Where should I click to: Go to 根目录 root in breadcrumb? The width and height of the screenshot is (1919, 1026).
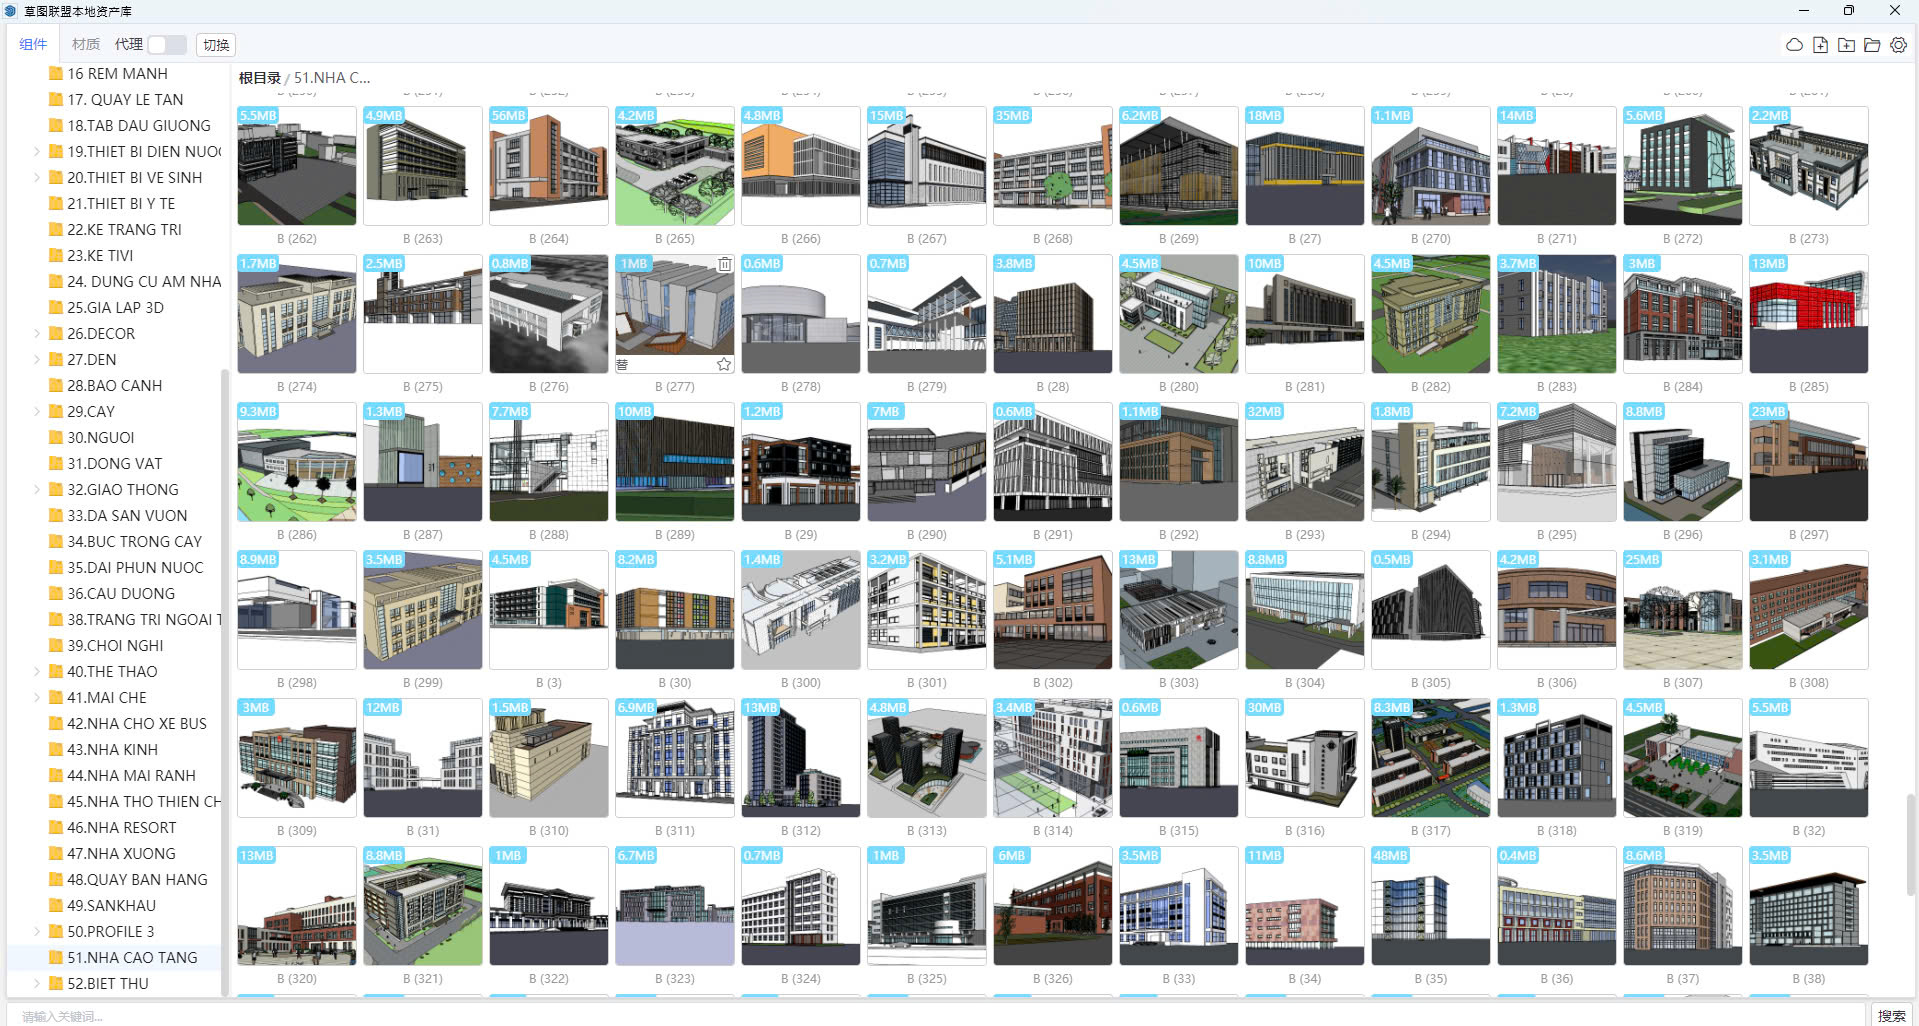pos(259,78)
